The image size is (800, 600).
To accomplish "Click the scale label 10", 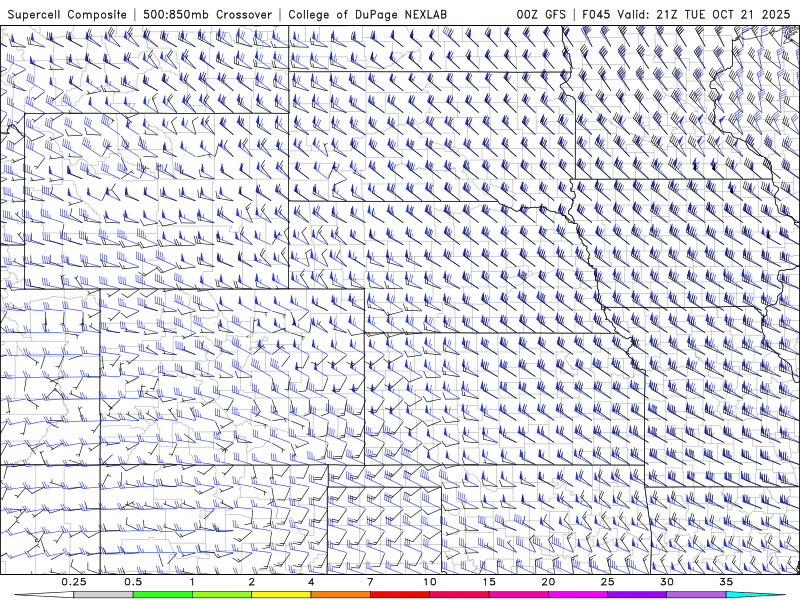I will 430,582.
